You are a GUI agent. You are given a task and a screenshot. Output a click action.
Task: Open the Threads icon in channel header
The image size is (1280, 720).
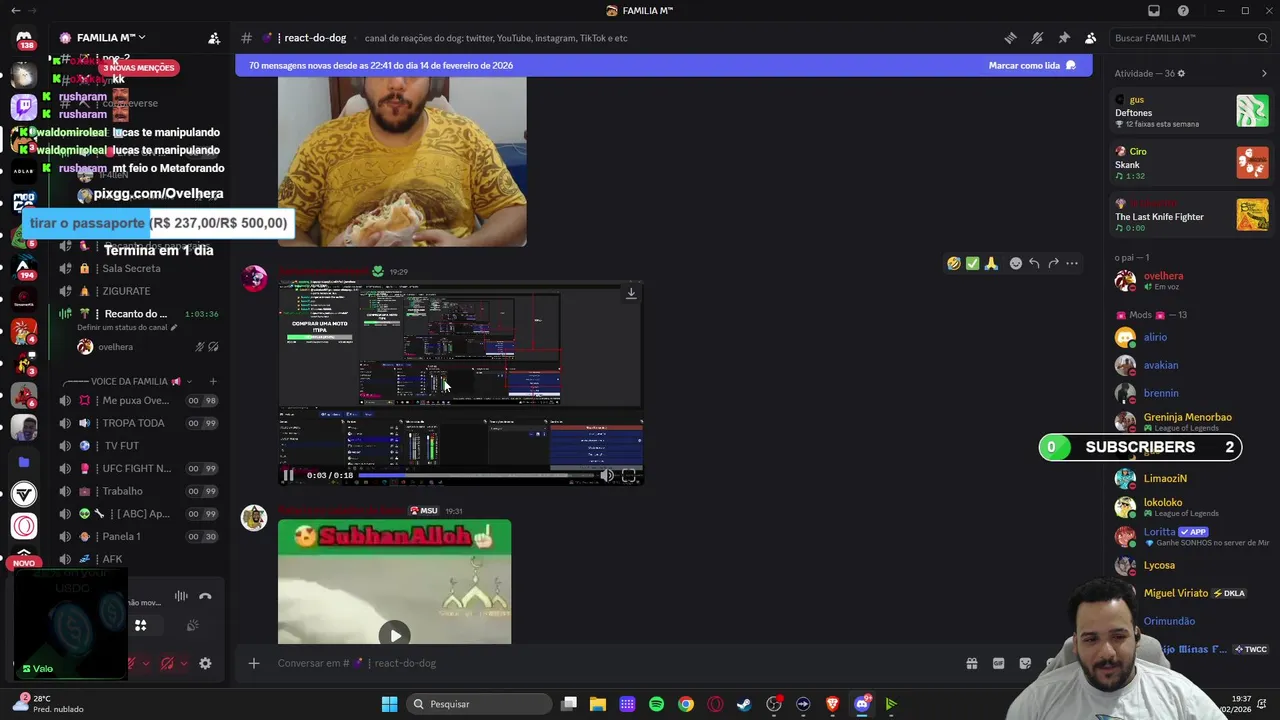[1010, 38]
